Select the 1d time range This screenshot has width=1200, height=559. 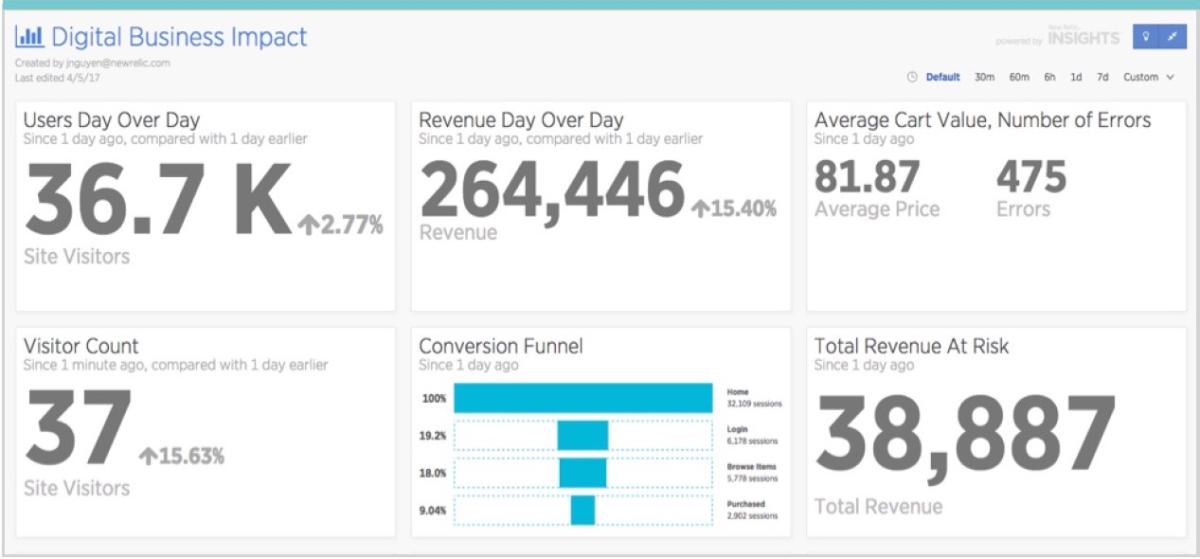pyautogui.click(x=1075, y=77)
